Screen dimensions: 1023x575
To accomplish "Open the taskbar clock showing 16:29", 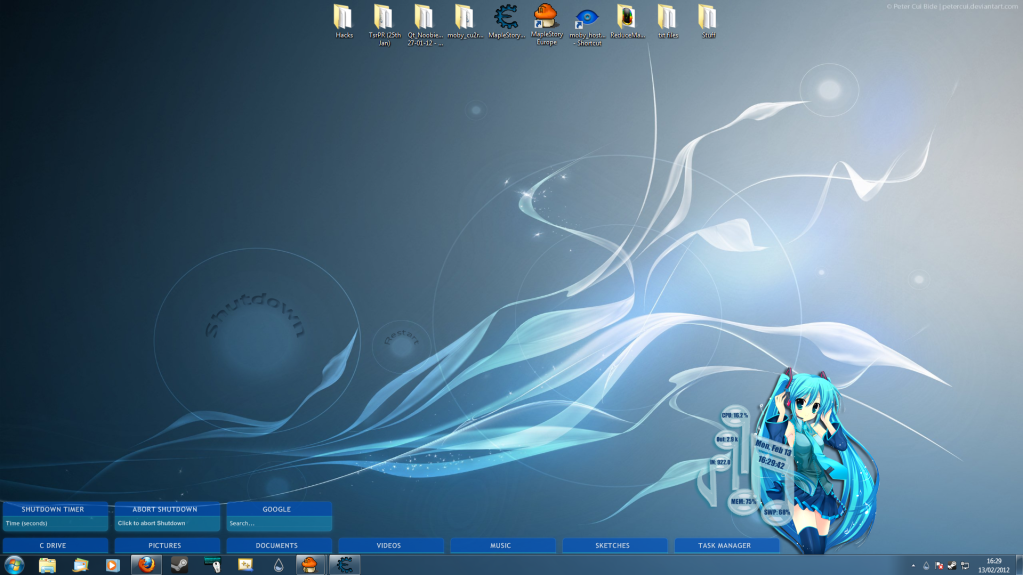I will [x=994, y=565].
